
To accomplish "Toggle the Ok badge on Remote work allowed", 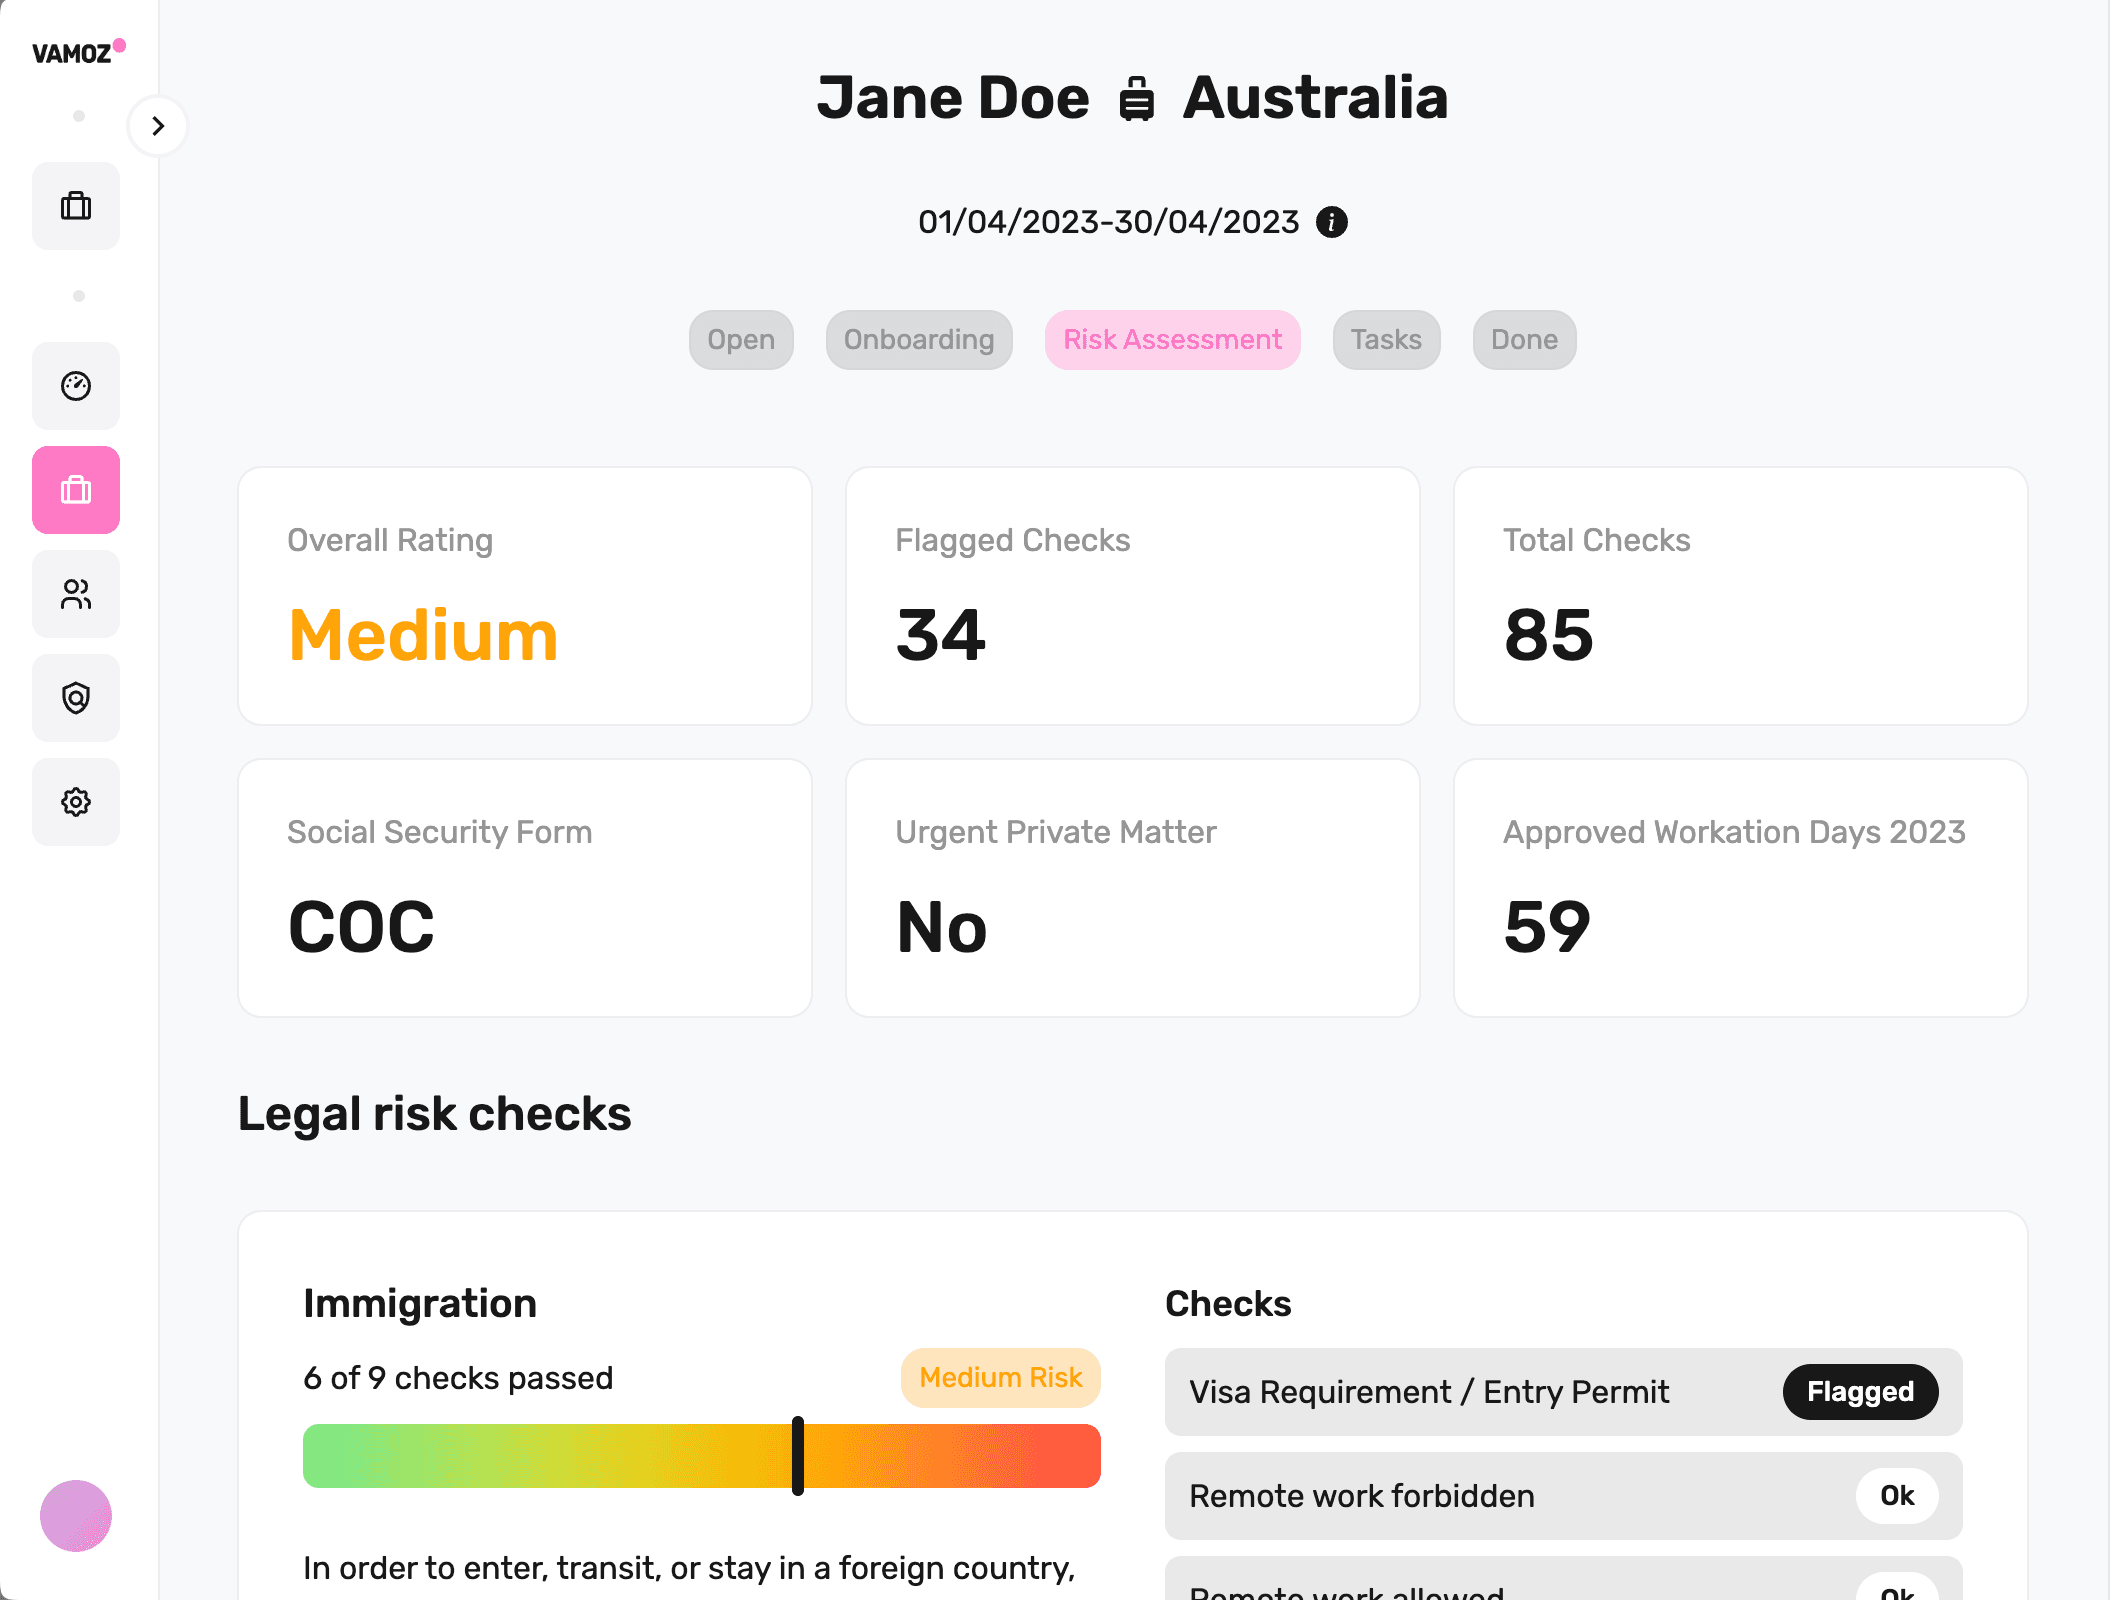I will coord(1897,1590).
